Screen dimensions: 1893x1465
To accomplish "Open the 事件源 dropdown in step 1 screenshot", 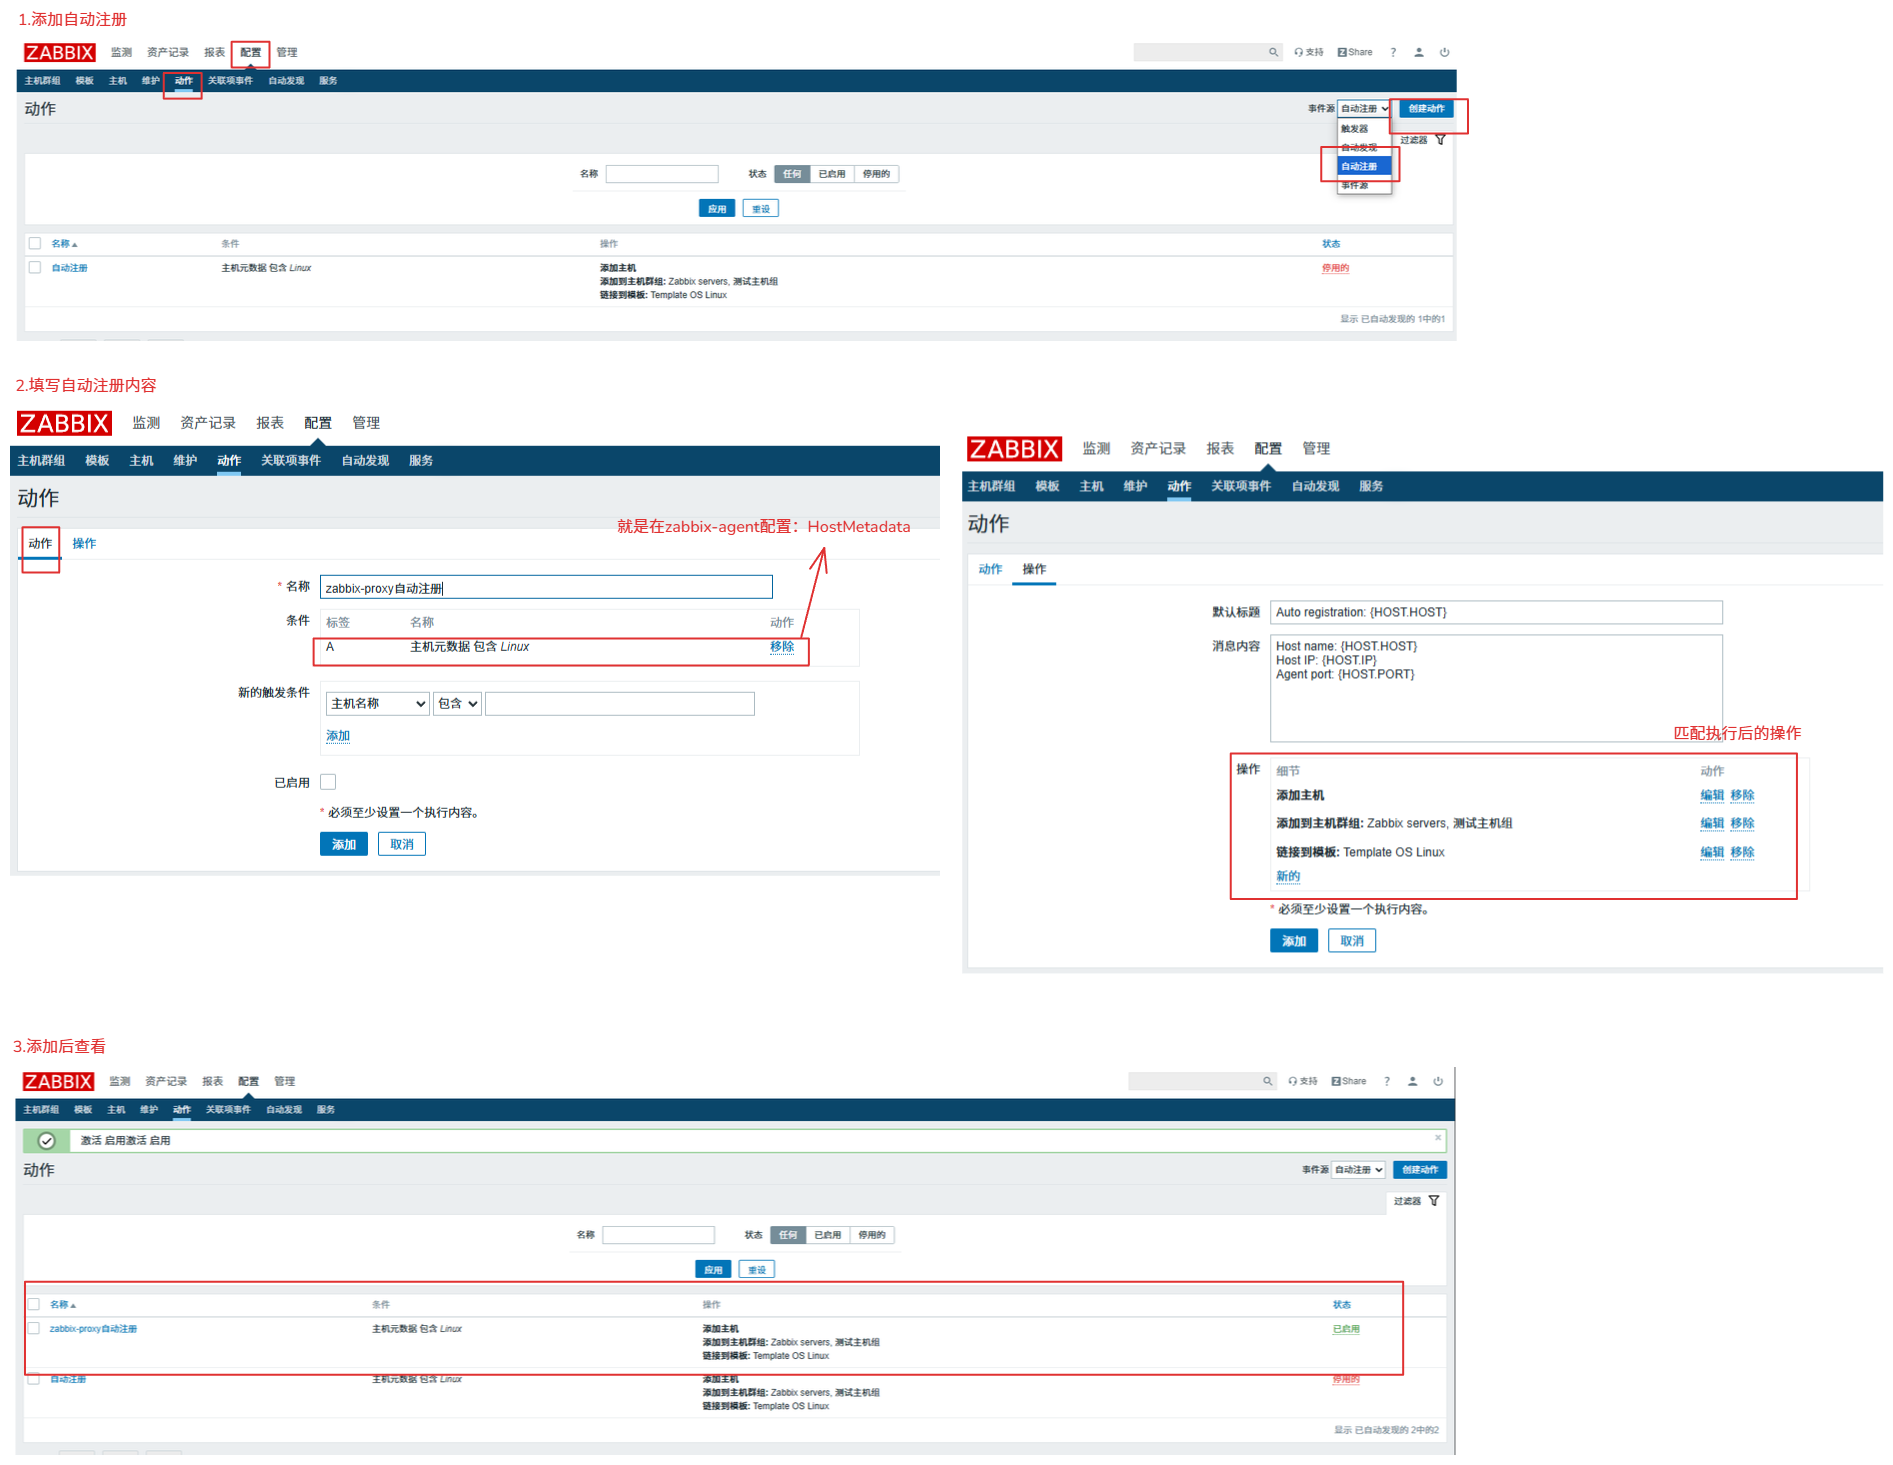I will [x=1364, y=109].
